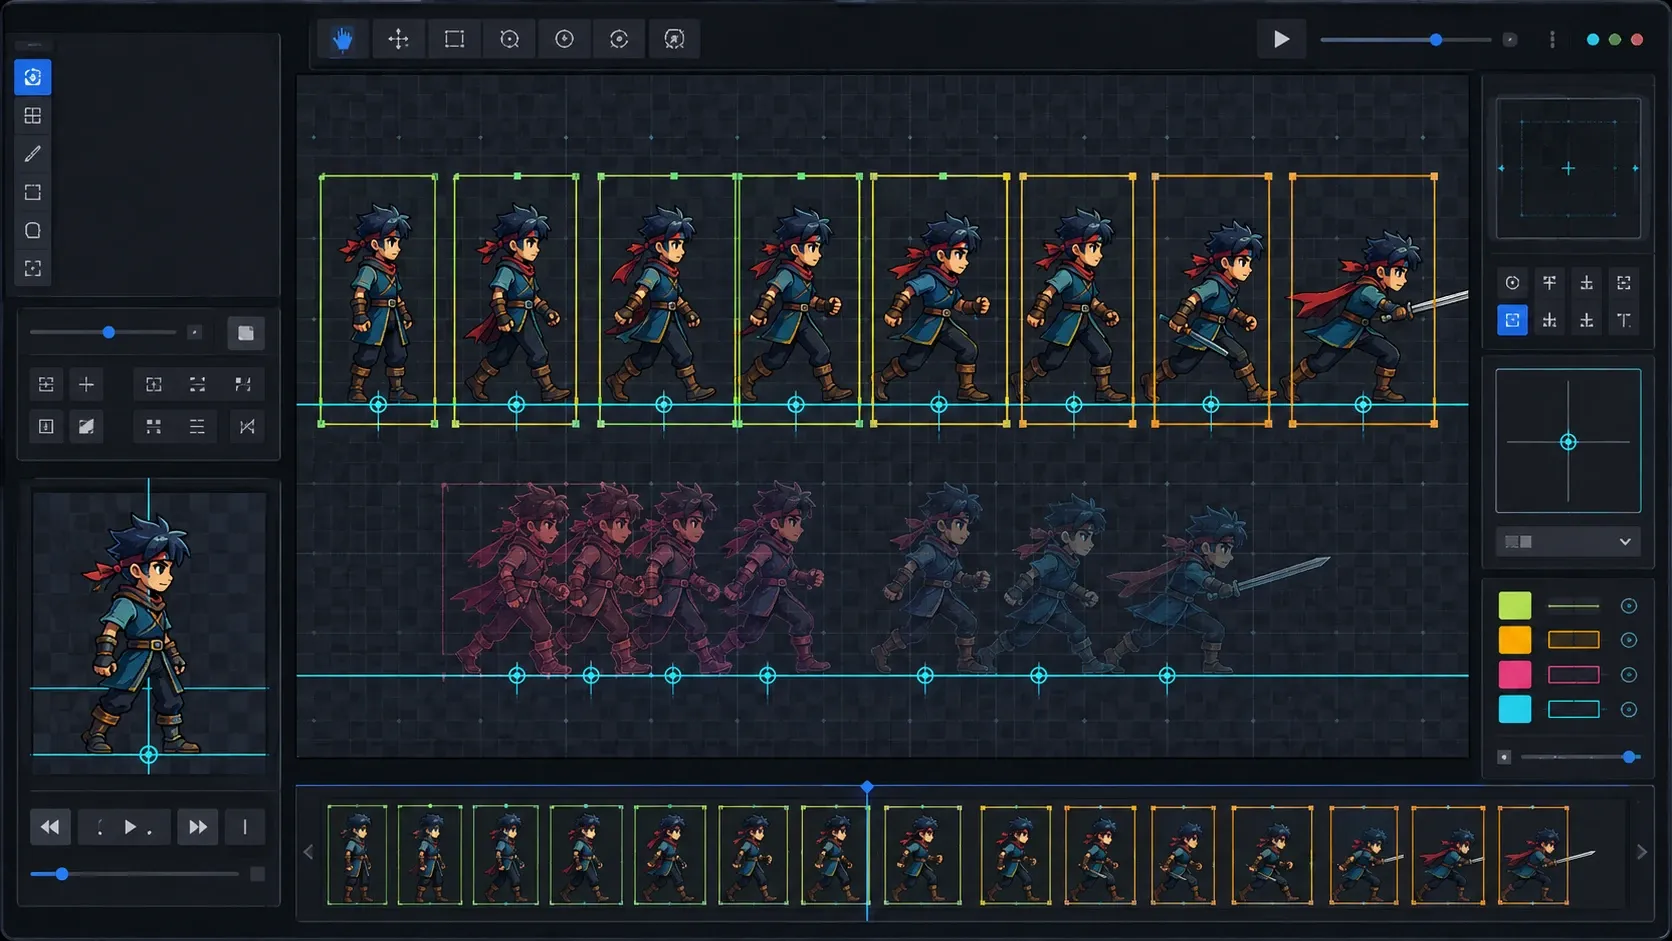Toggle the pink color group circle indicator
1672x941 pixels.
[1628, 675]
